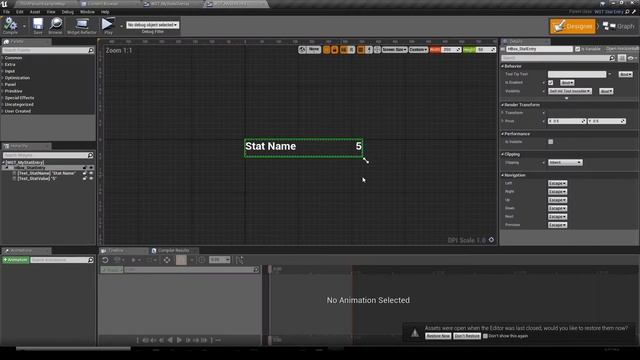Select Text_StatName in hierarchy
The width and height of the screenshot is (640, 360).
coord(46,173)
